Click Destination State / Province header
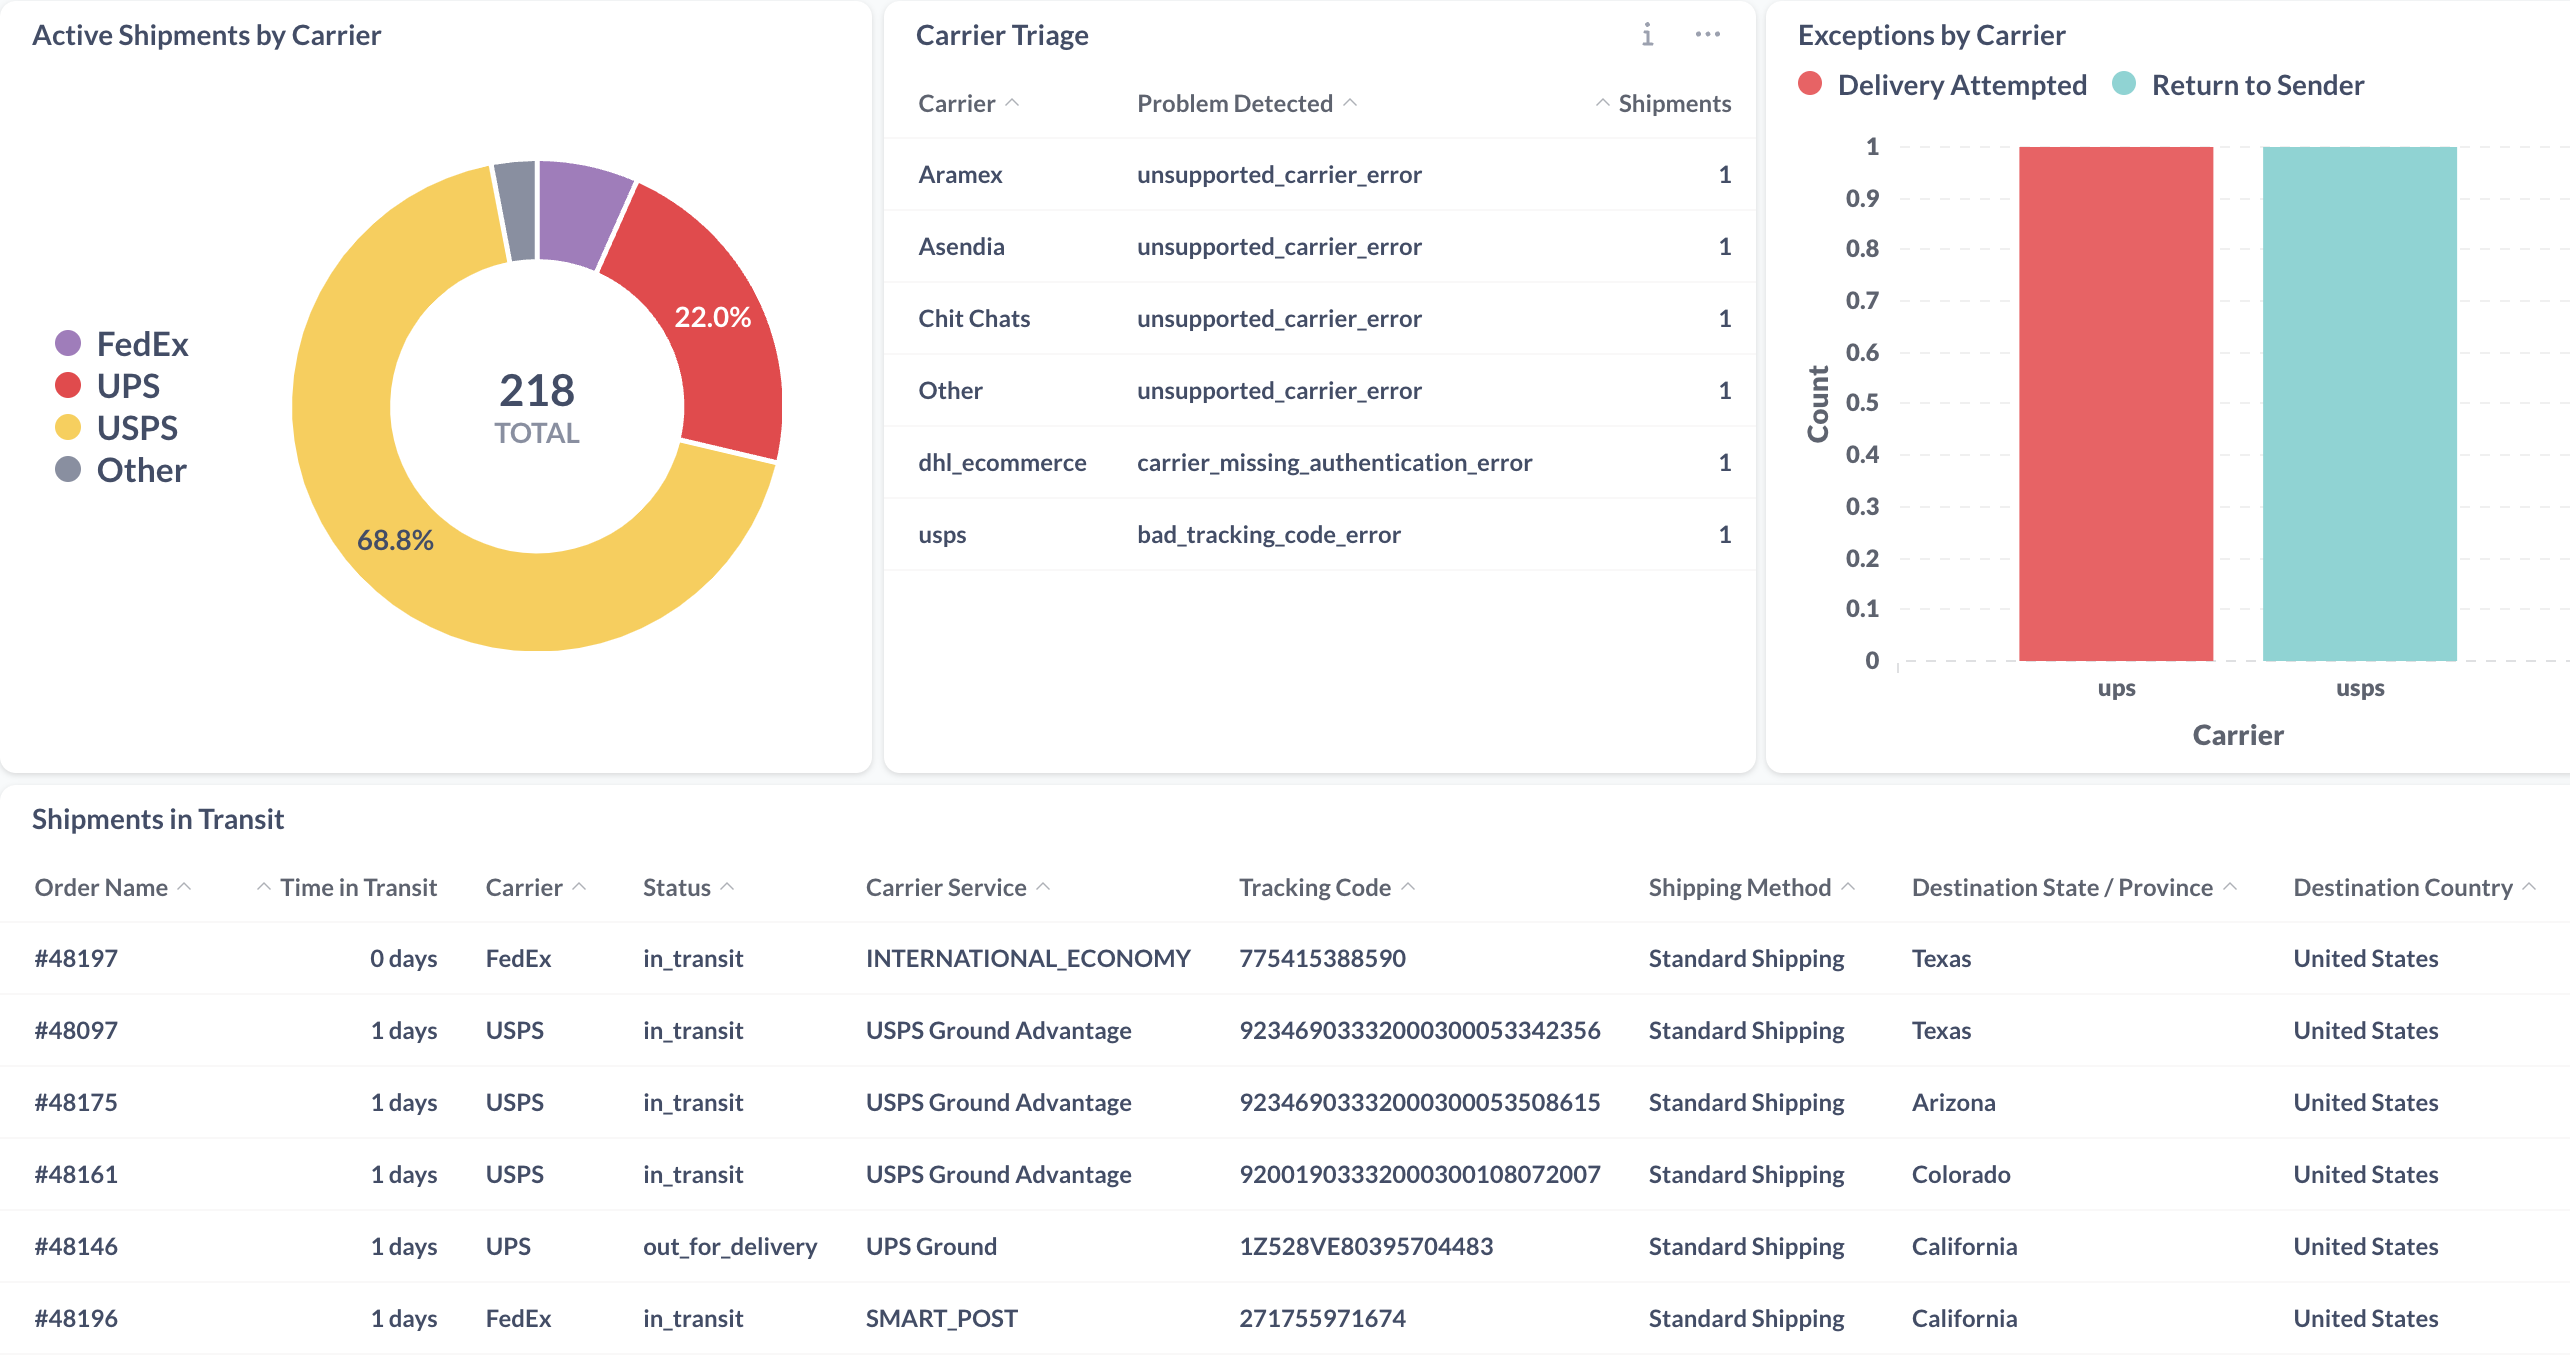 pyautogui.click(x=2061, y=887)
